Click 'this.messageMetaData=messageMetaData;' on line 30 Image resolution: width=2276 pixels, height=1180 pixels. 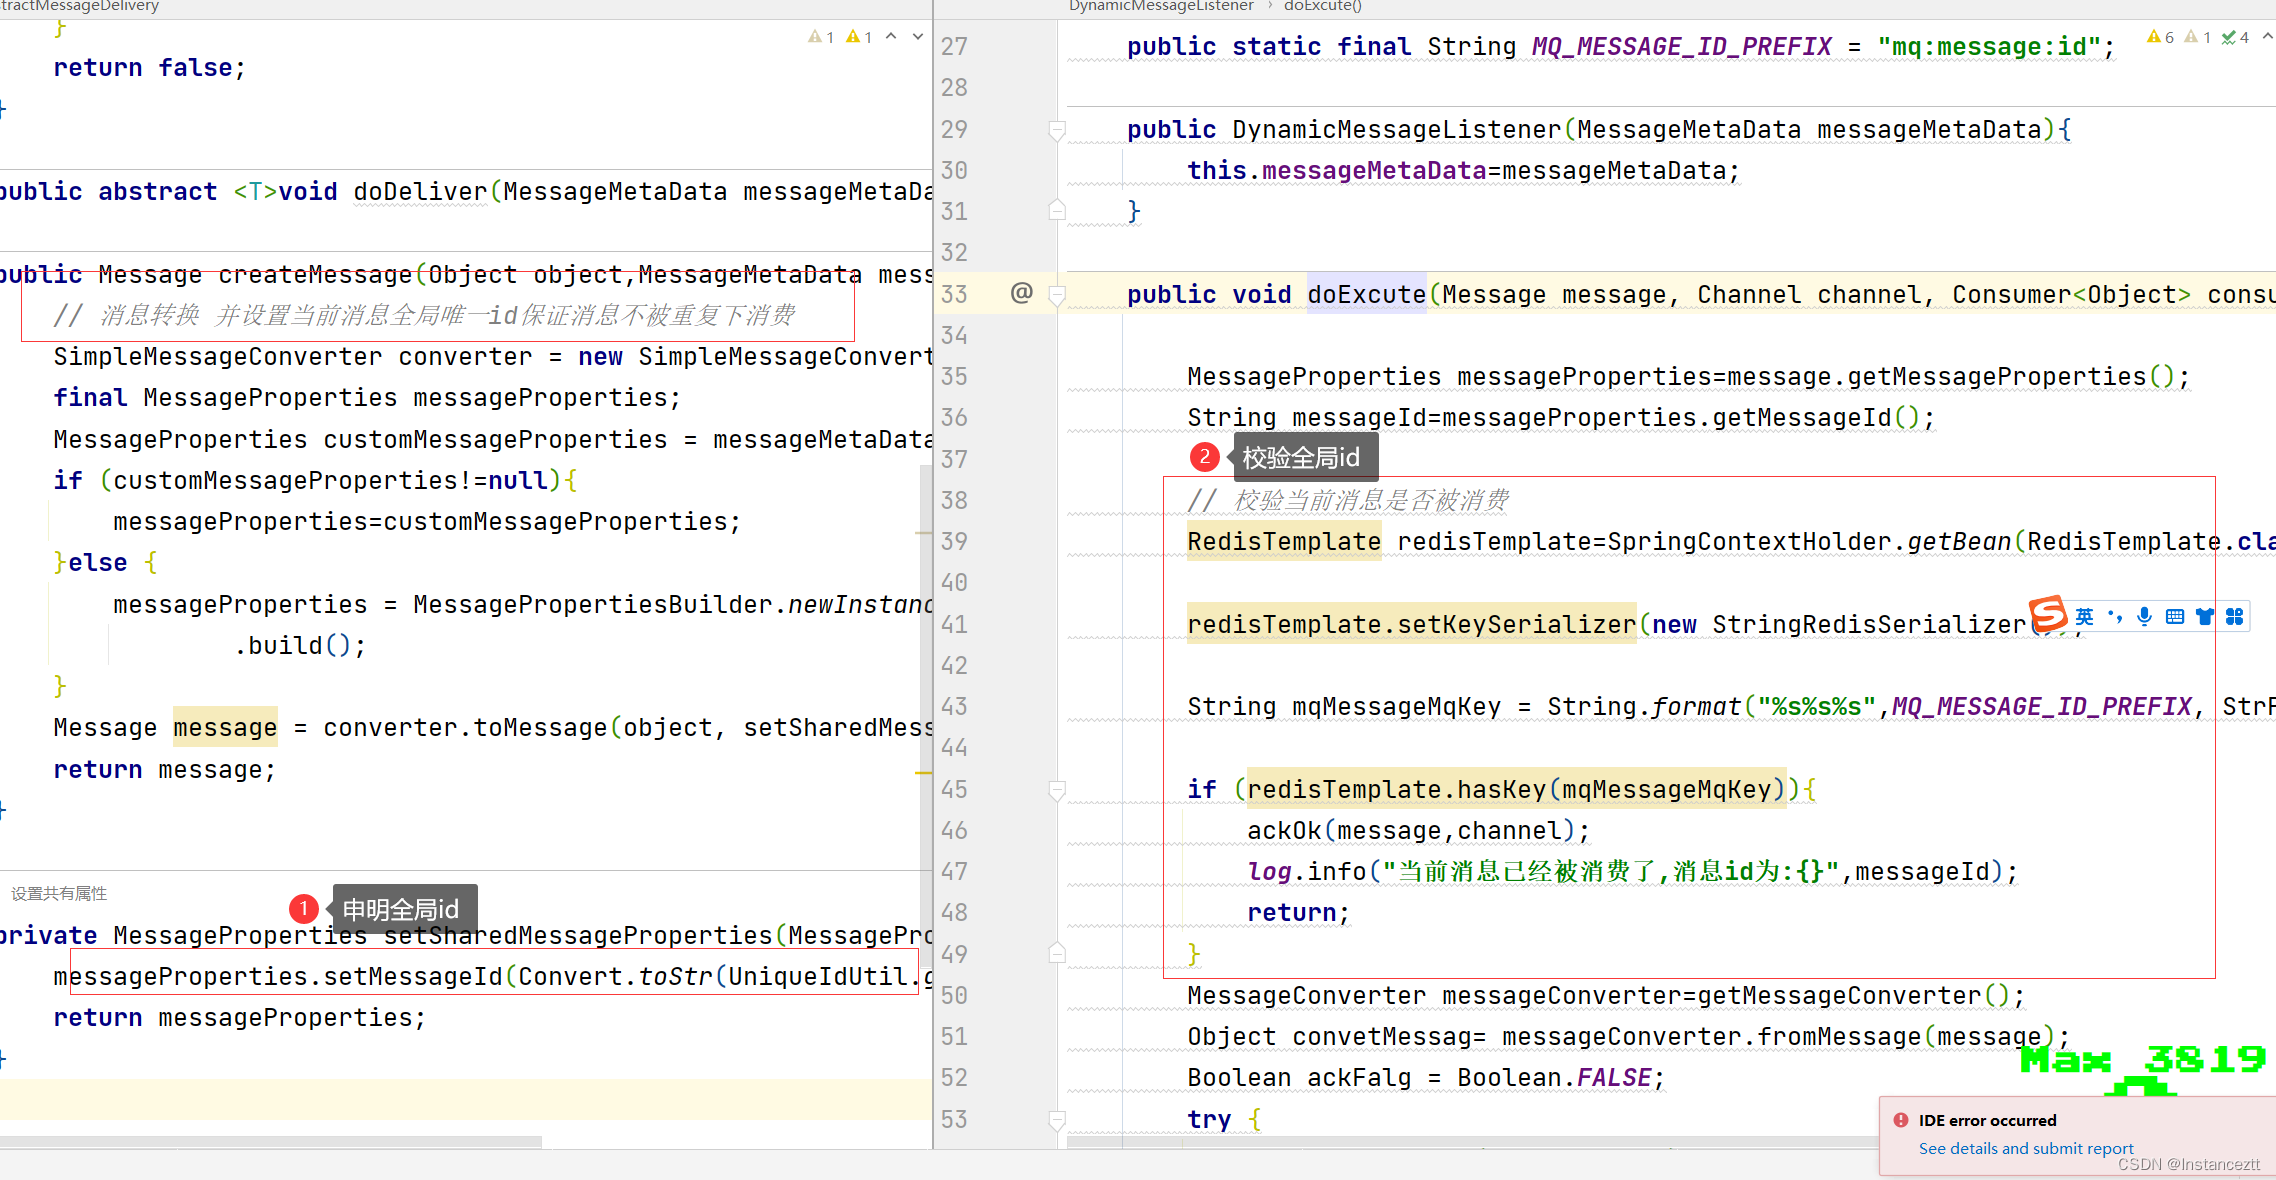pos(1464,171)
